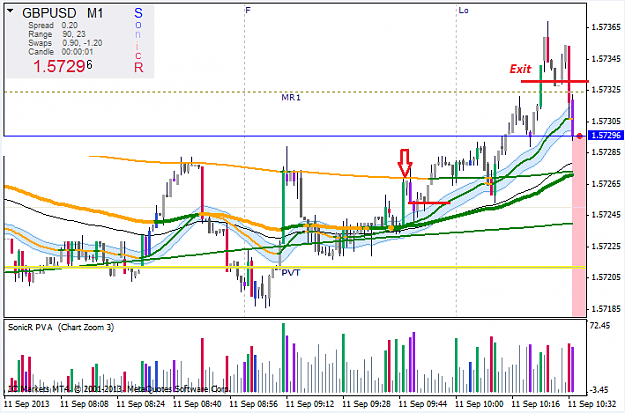
Task: Select the Swaps 0.90, -1.20 readout
Action: pos(65,43)
